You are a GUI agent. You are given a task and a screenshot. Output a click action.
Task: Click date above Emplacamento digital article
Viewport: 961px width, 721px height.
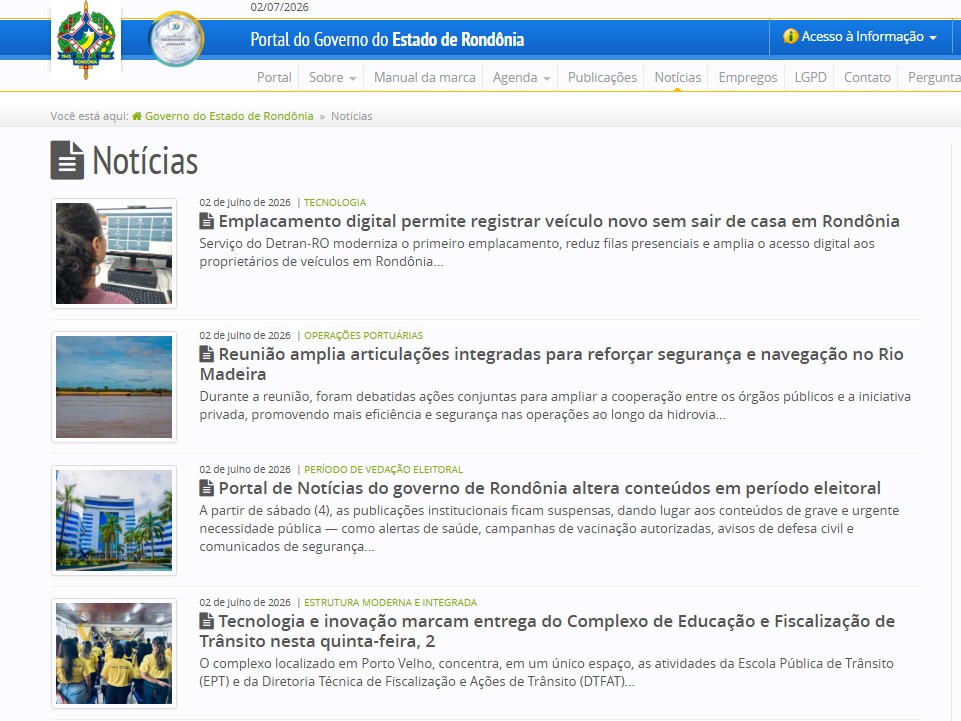[x=245, y=202]
